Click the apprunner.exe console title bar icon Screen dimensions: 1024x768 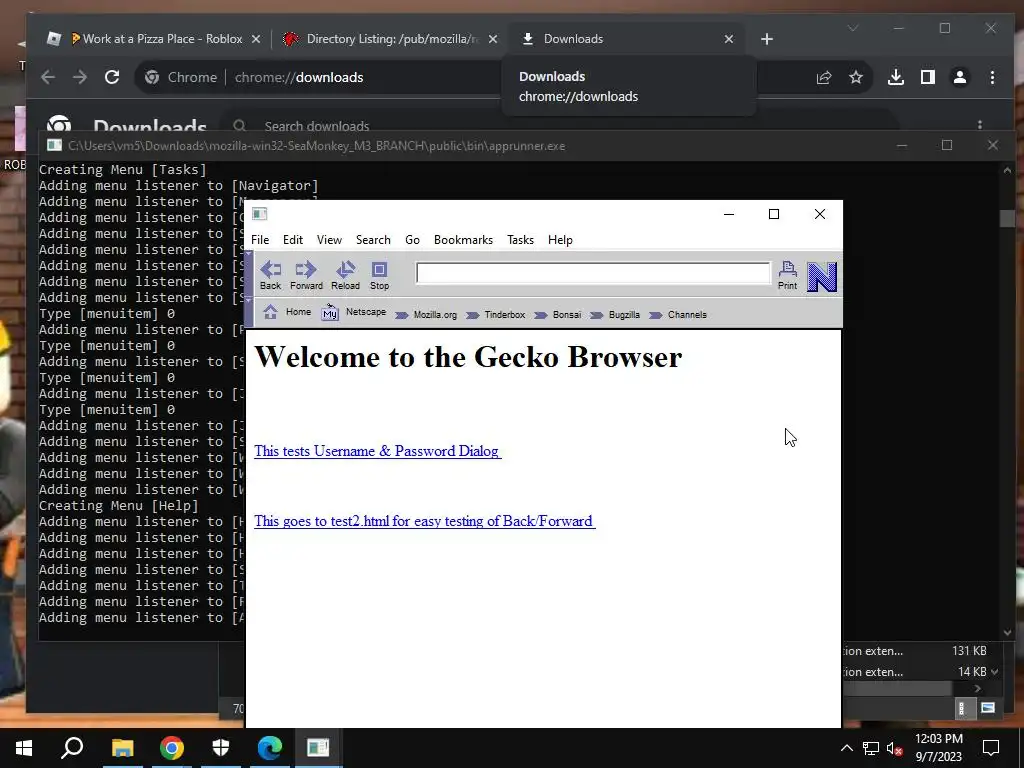coord(54,146)
